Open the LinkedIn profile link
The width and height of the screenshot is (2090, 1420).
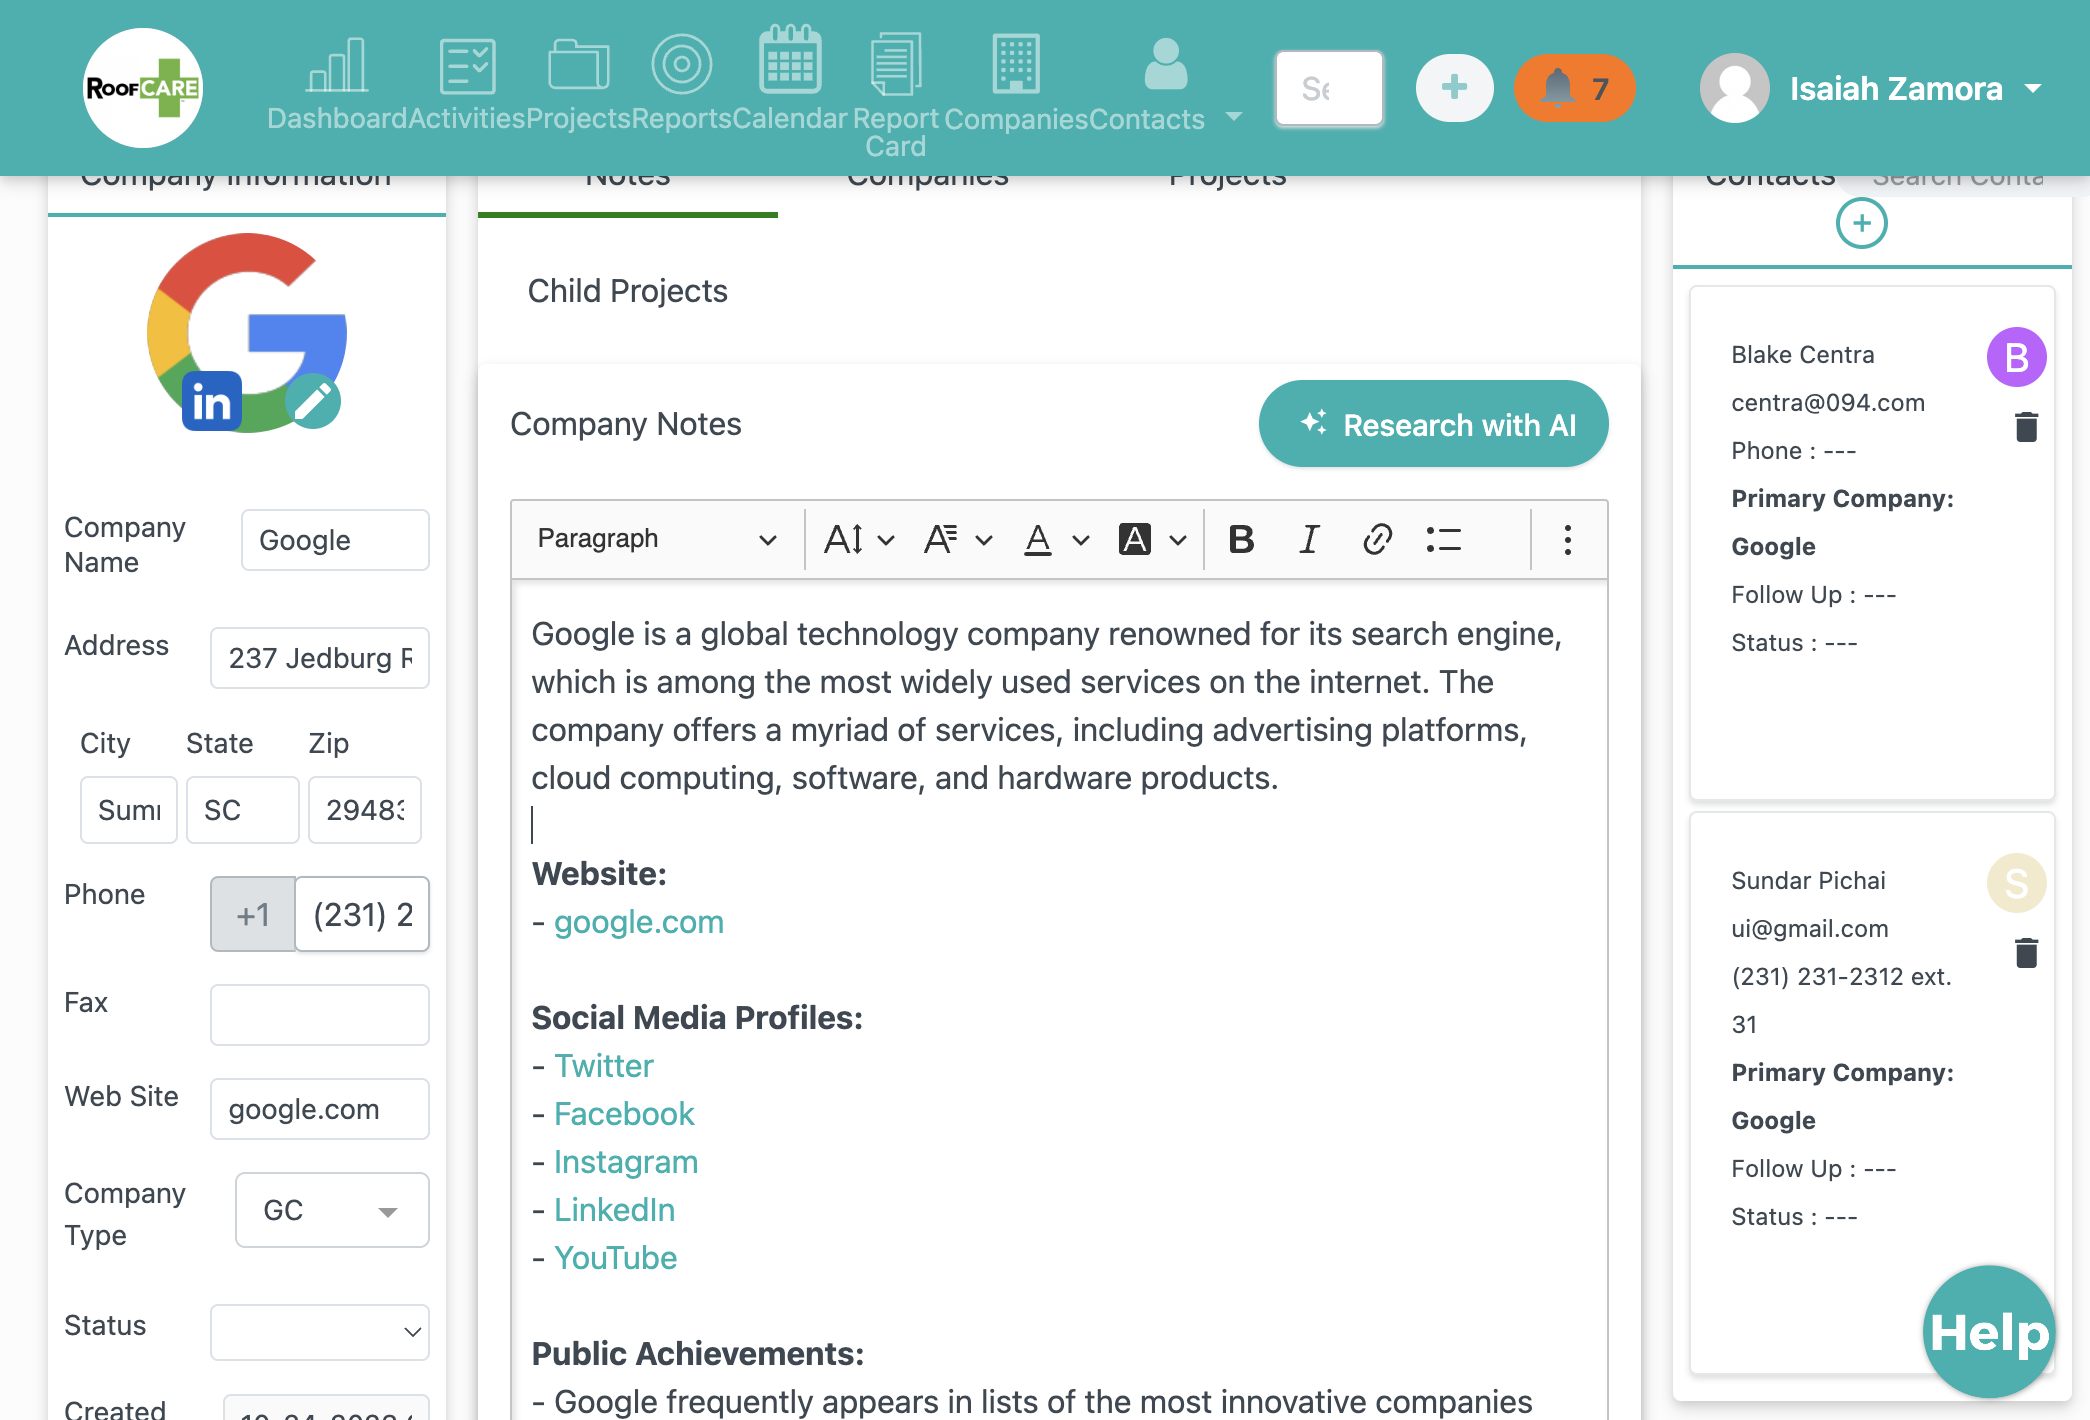pyautogui.click(x=615, y=1210)
